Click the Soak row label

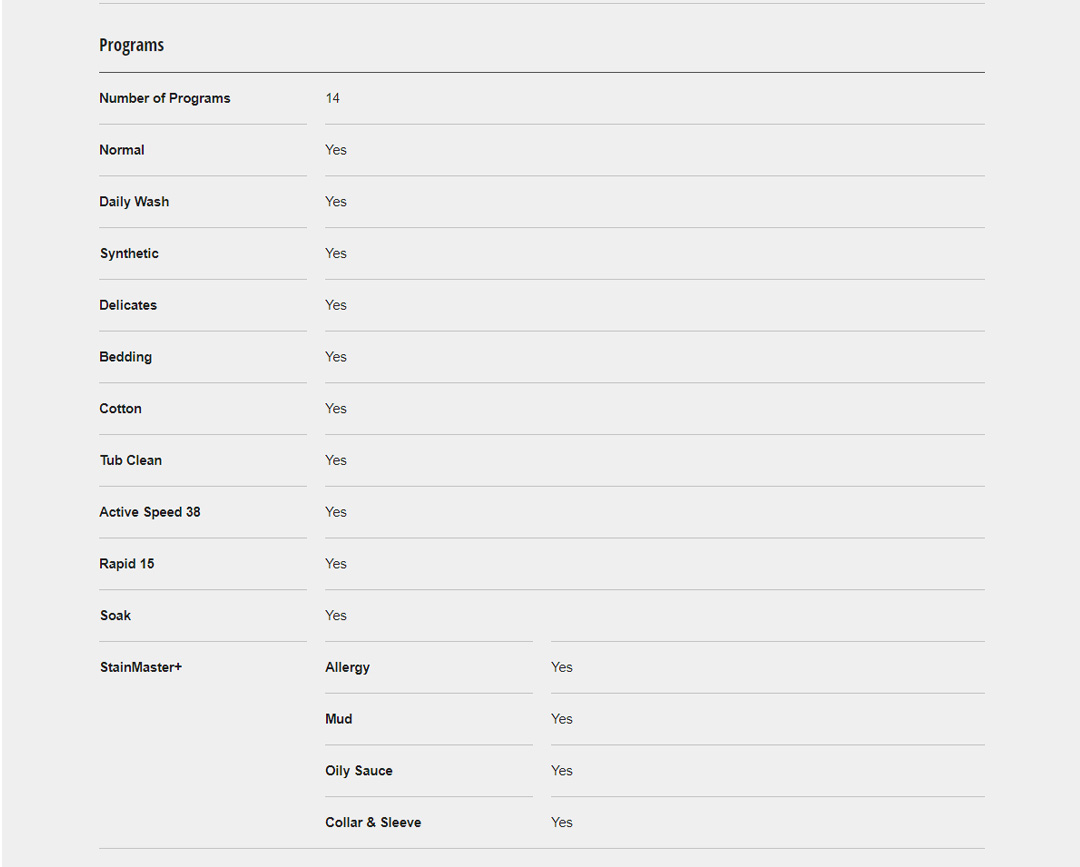(116, 616)
